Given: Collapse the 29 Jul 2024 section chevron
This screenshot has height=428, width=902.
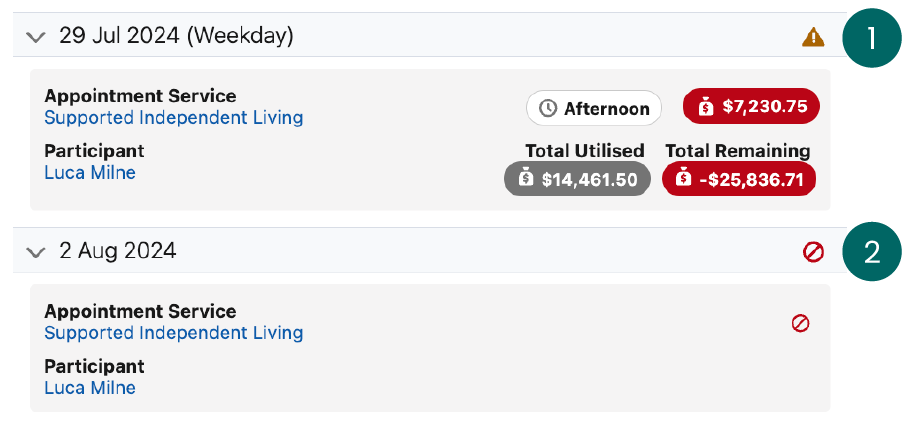Looking at the screenshot, I should pos(36,38).
